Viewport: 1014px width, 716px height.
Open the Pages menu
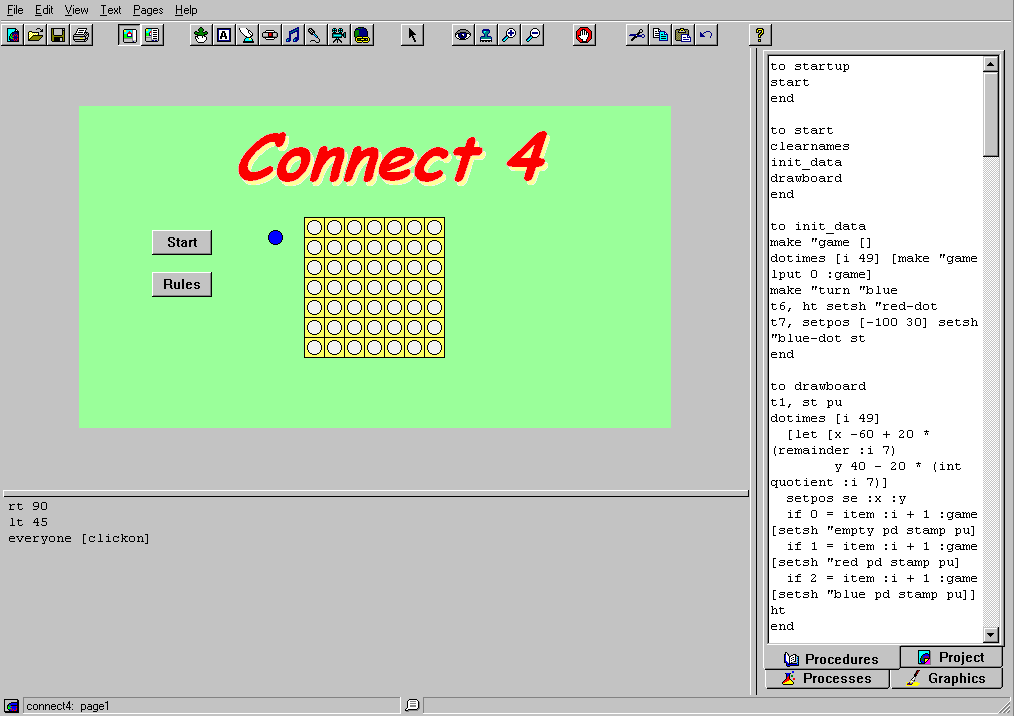pos(148,10)
